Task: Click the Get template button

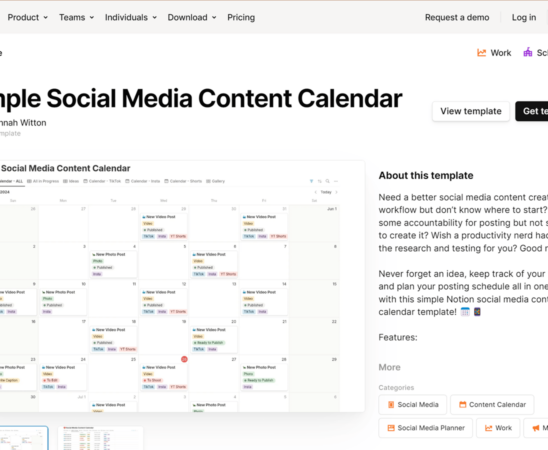Action: pos(532,111)
